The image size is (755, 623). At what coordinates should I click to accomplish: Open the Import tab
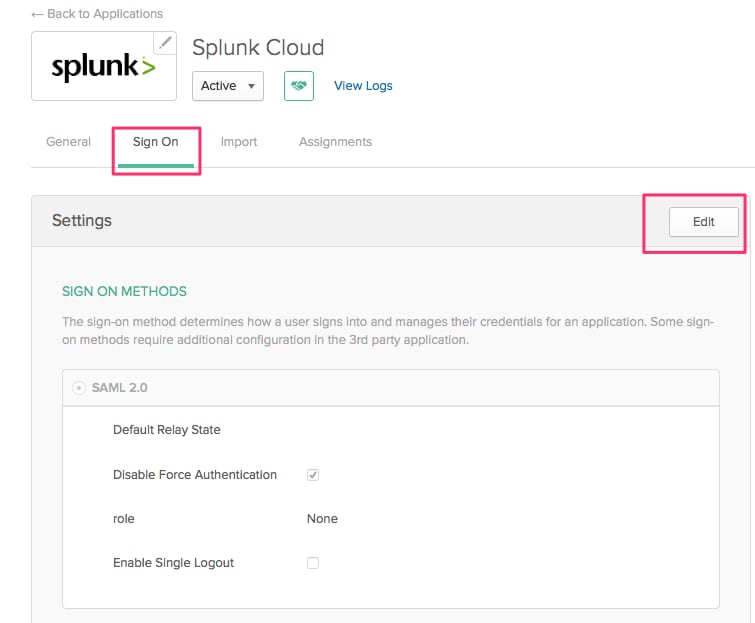239,142
